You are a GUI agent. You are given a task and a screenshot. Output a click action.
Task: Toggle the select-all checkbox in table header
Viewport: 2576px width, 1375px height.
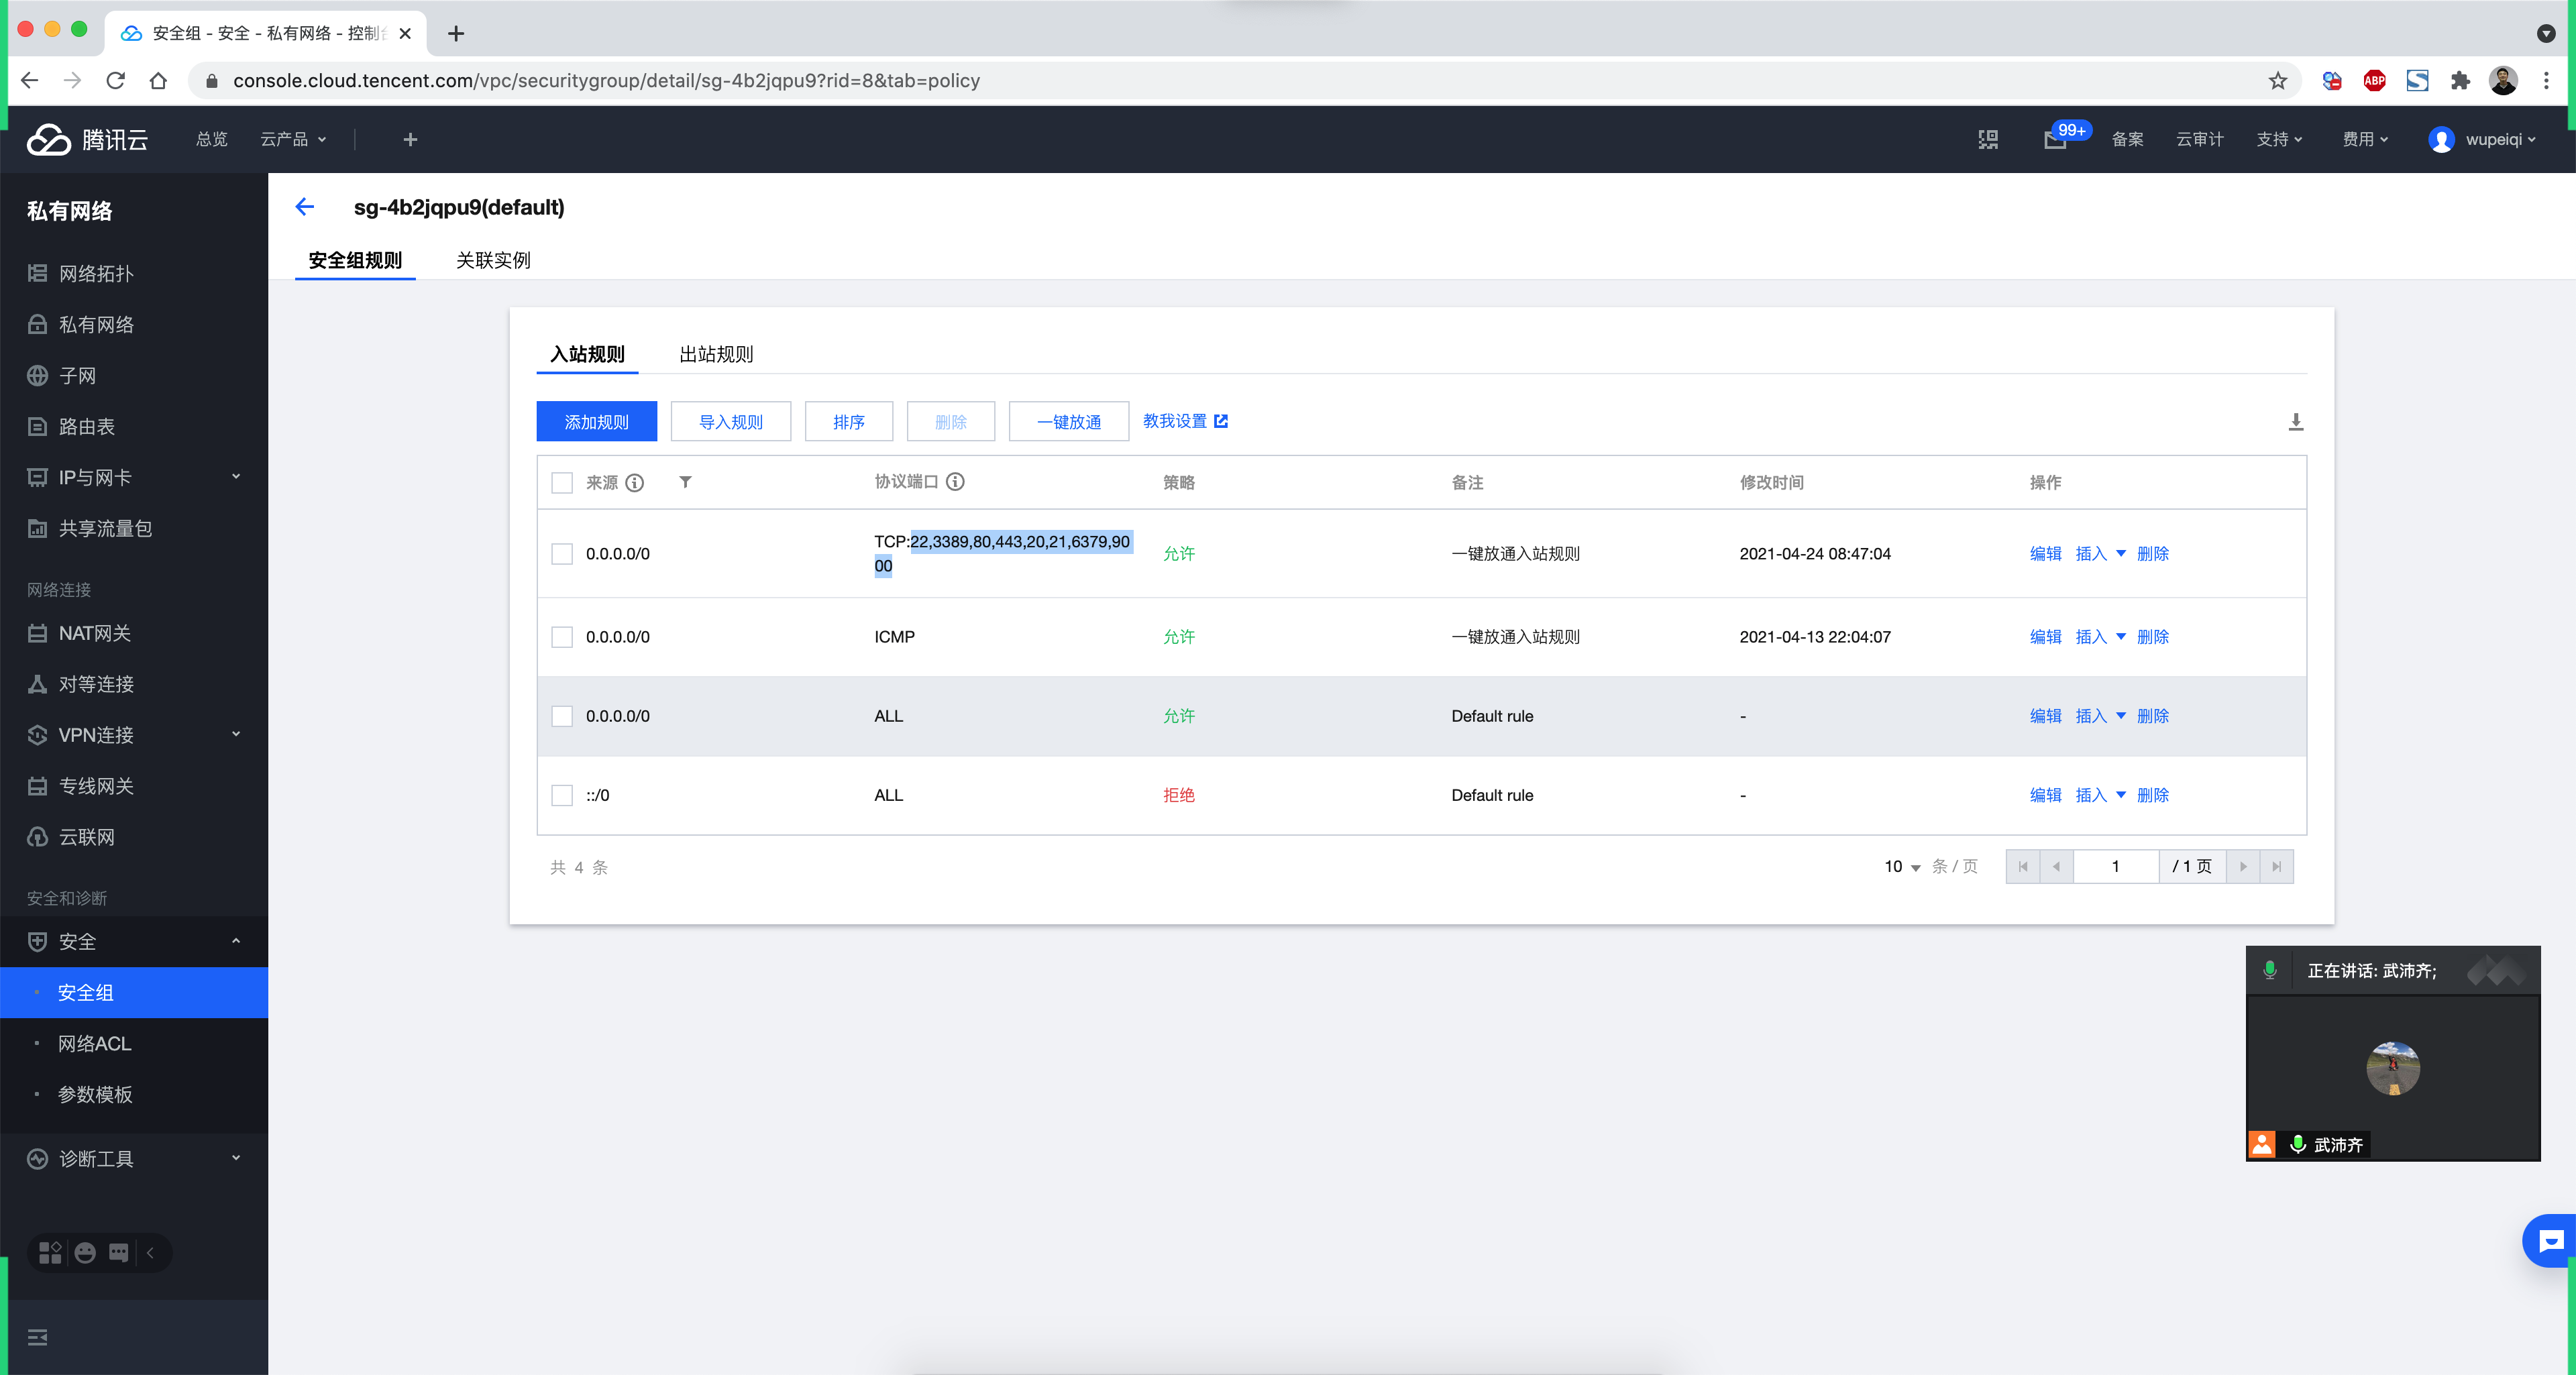point(562,483)
